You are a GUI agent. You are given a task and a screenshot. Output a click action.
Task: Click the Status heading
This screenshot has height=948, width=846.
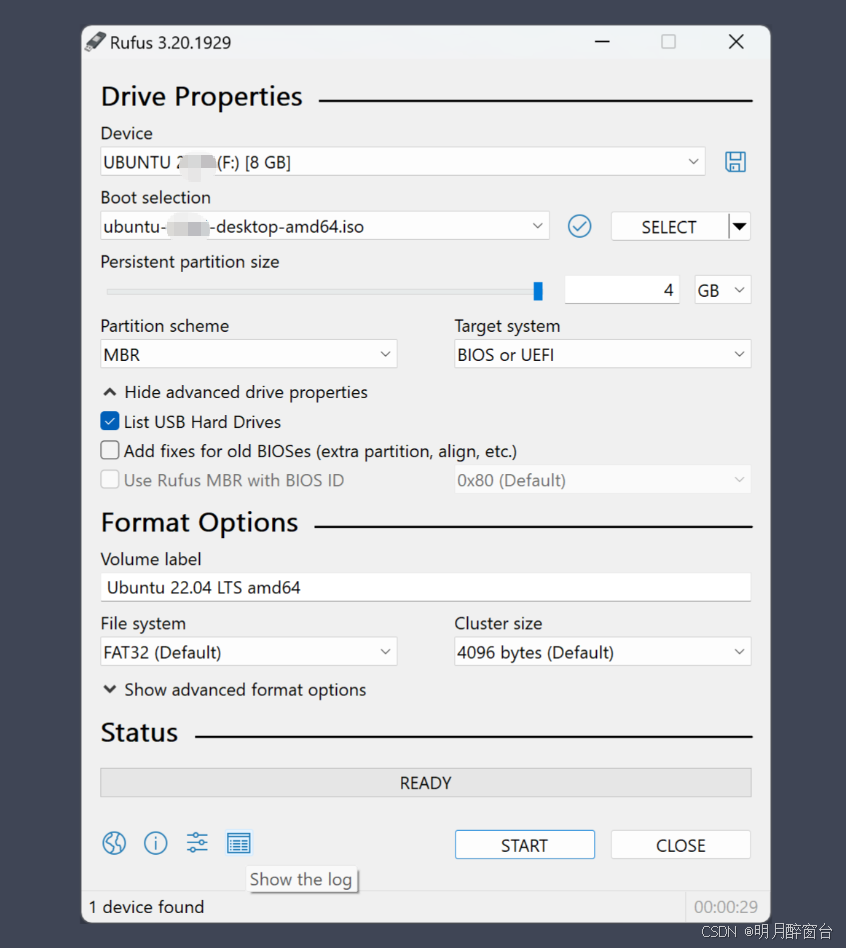(x=139, y=732)
